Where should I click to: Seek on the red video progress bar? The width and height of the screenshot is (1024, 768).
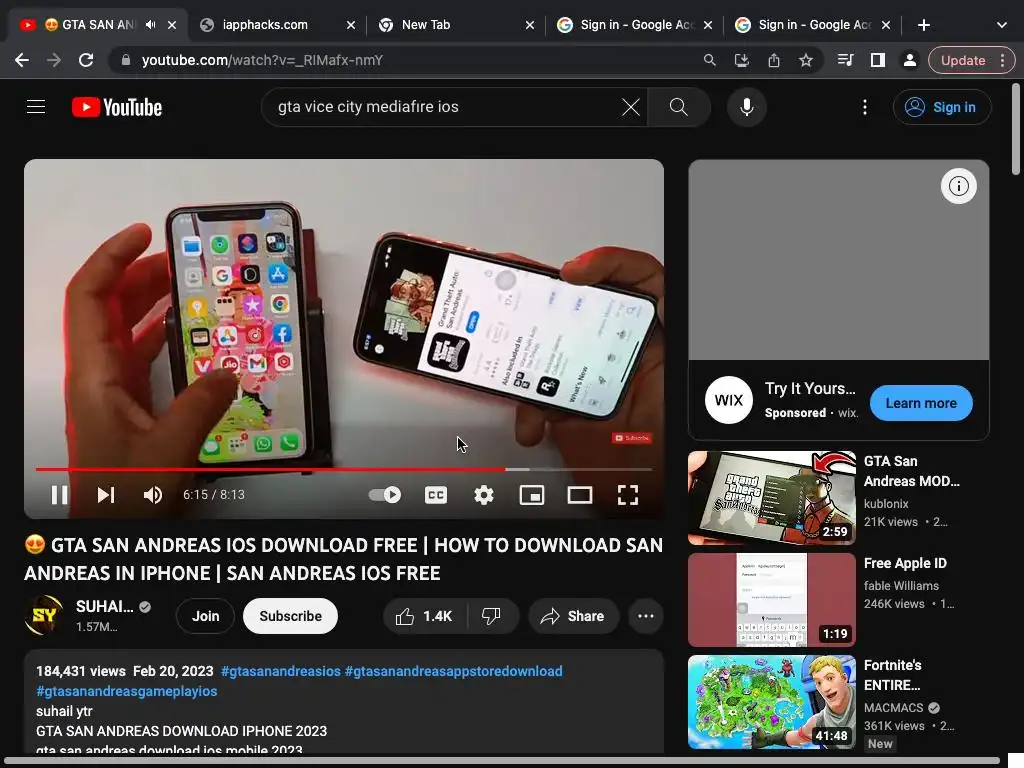[344, 469]
